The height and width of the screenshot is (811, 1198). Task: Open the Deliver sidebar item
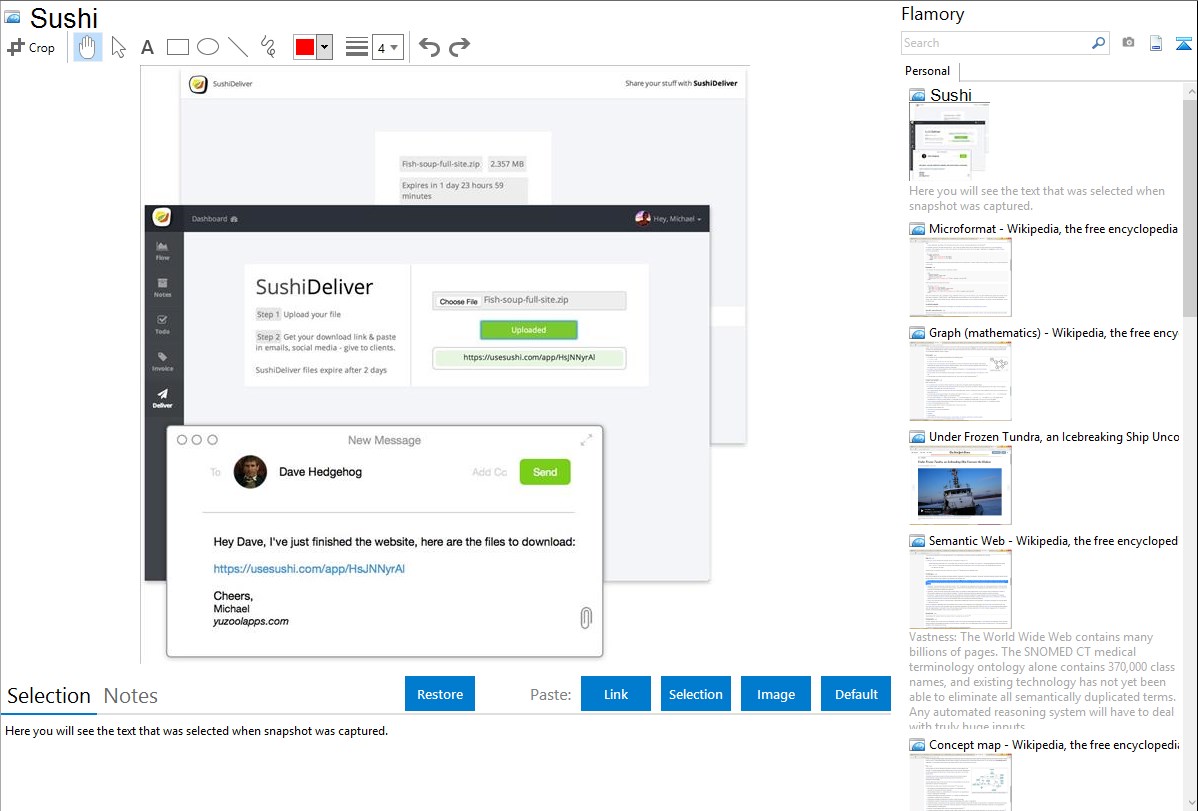coord(162,397)
